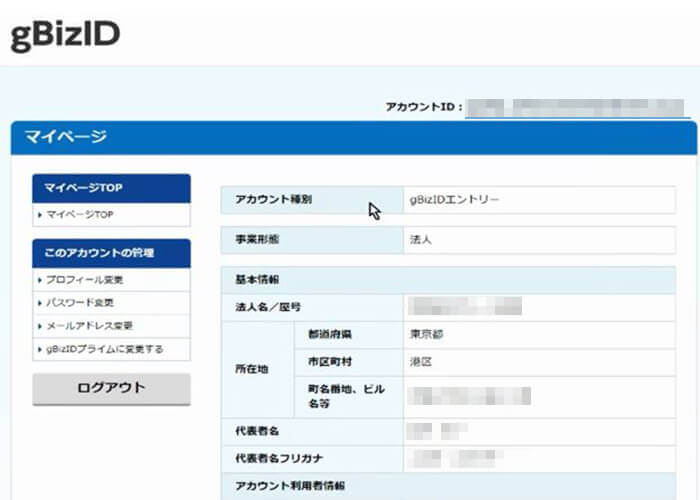The width and height of the screenshot is (700, 500).
Task: Click the アカウント種別 label cell
Action: pos(312,200)
